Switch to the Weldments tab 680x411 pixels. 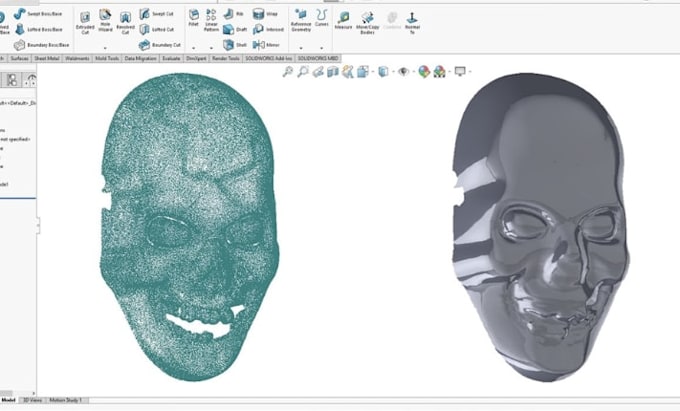(78, 59)
